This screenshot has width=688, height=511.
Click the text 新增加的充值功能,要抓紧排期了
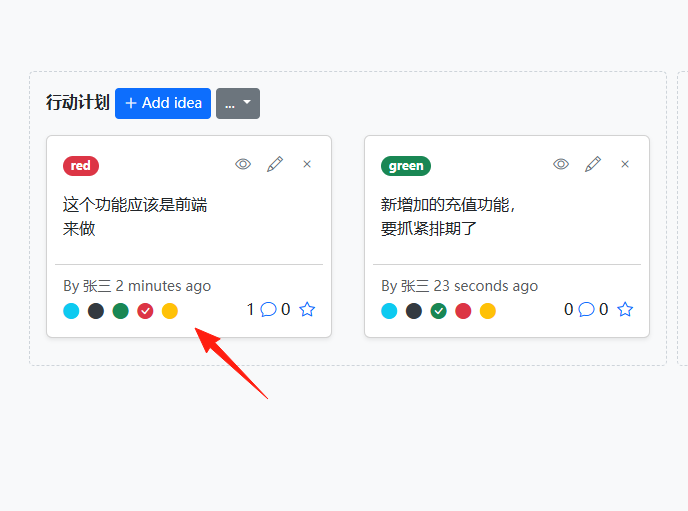[x=448, y=217]
